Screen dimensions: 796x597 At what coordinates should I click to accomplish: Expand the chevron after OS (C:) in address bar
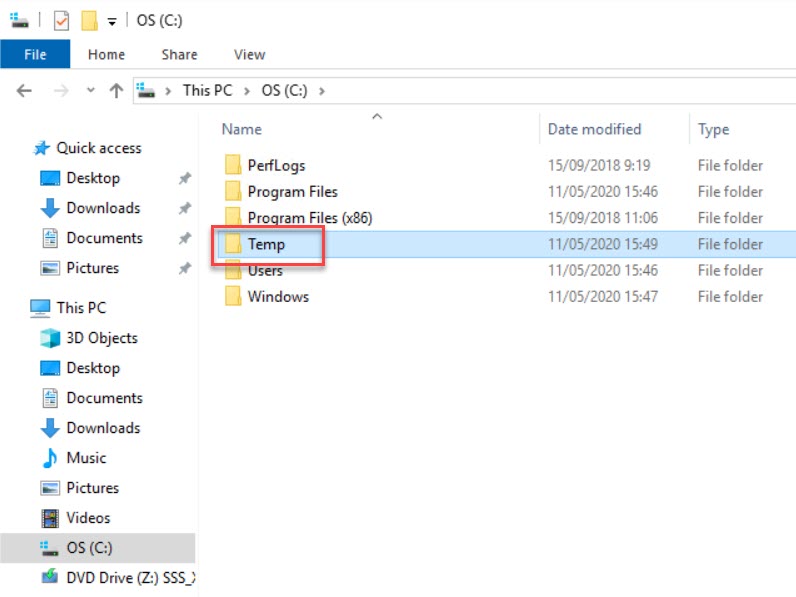pyautogui.click(x=321, y=90)
